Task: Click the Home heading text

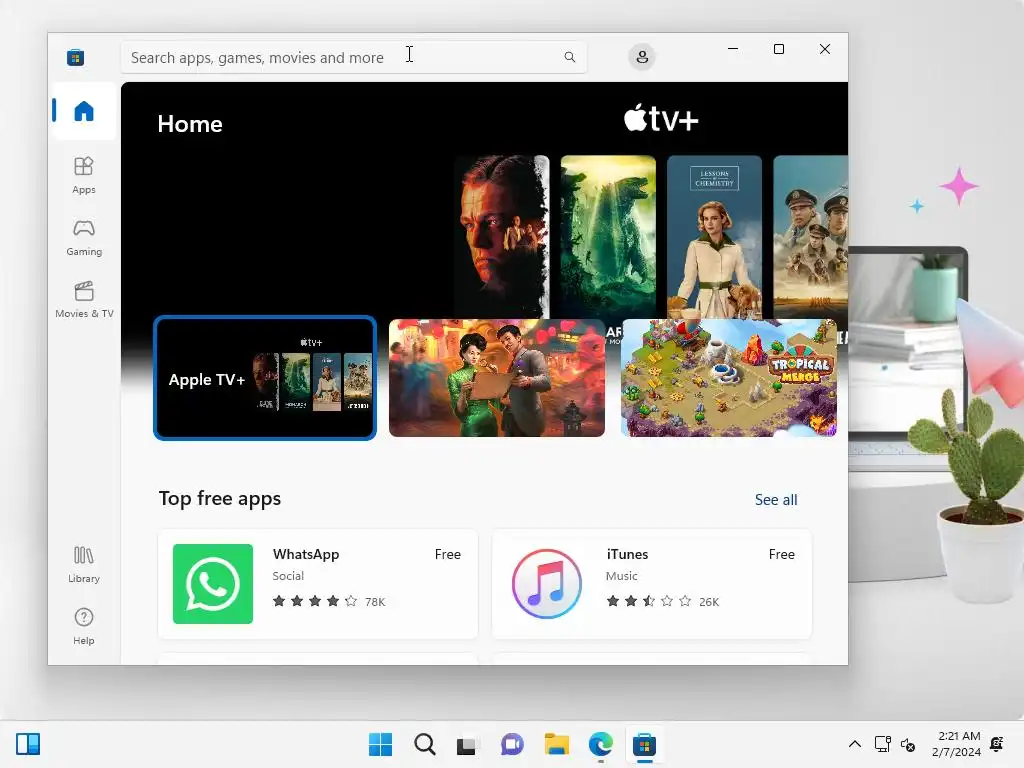Action: pyautogui.click(x=189, y=124)
